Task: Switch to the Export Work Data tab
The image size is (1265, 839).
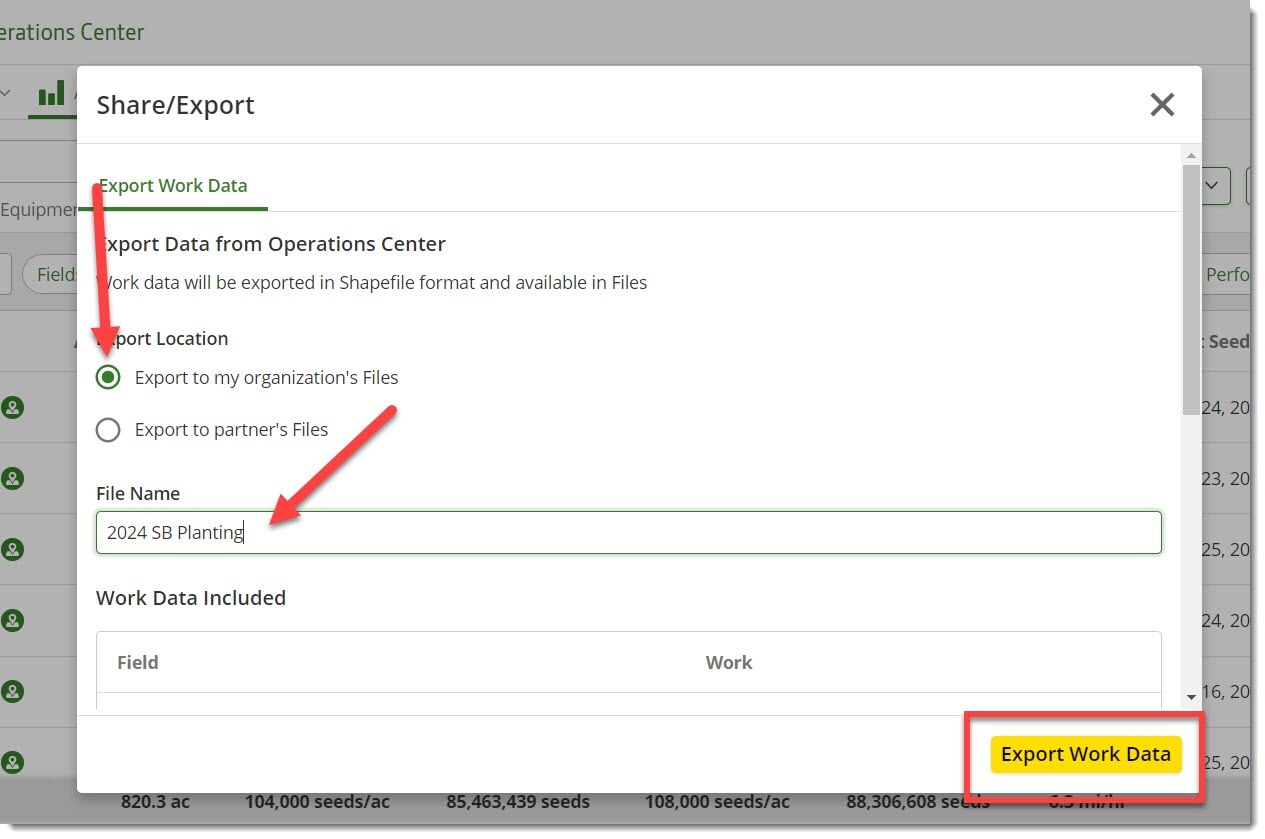Action: (173, 185)
